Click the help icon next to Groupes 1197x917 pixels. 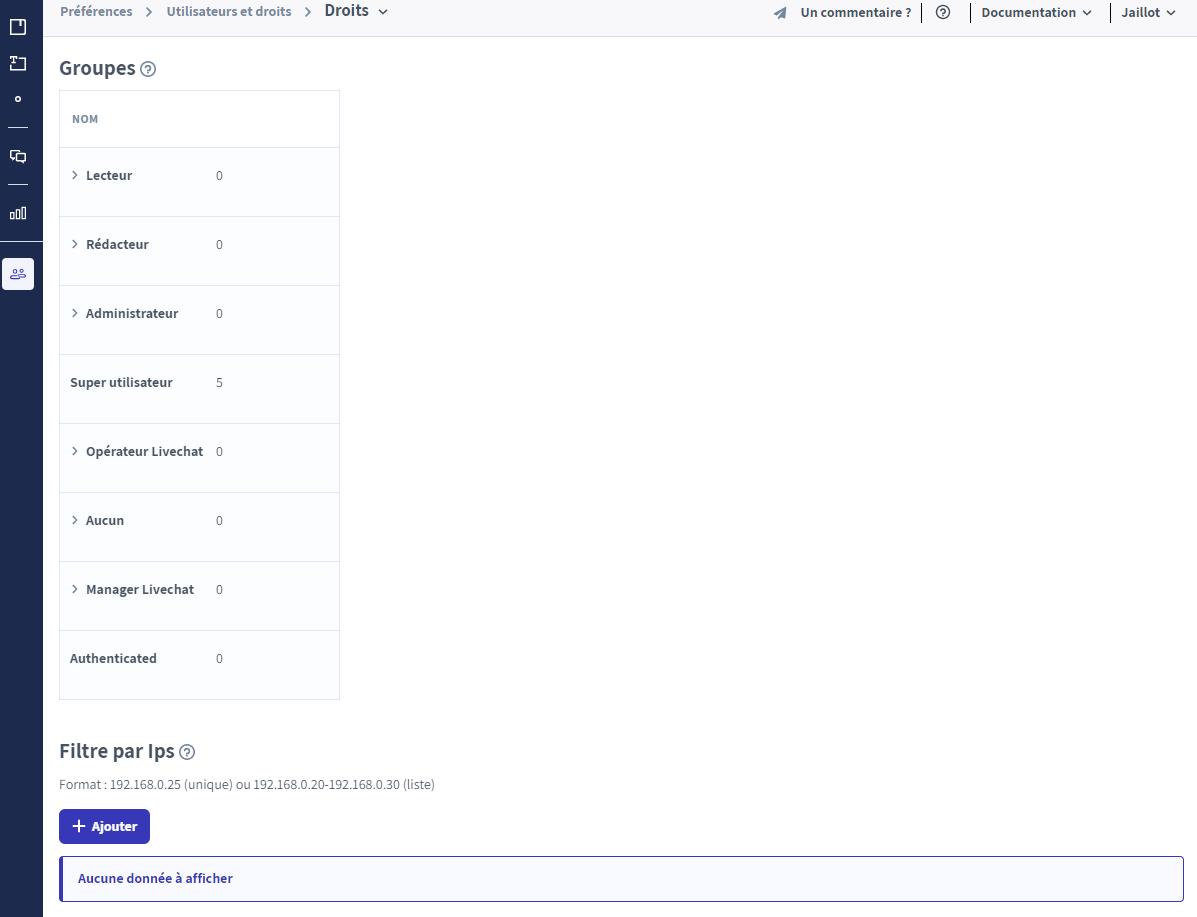(x=148, y=69)
